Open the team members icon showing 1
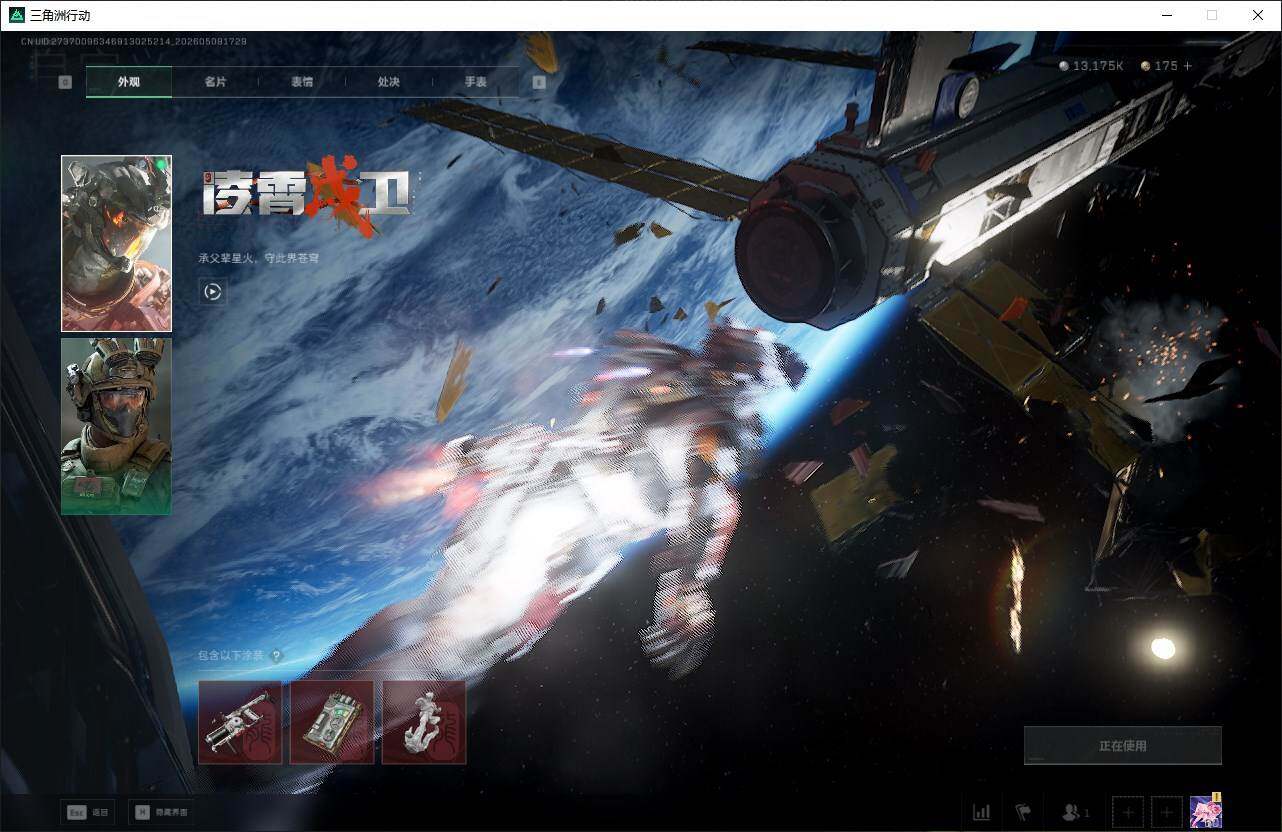Viewport: 1282px width, 832px height. [x=1075, y=812]
